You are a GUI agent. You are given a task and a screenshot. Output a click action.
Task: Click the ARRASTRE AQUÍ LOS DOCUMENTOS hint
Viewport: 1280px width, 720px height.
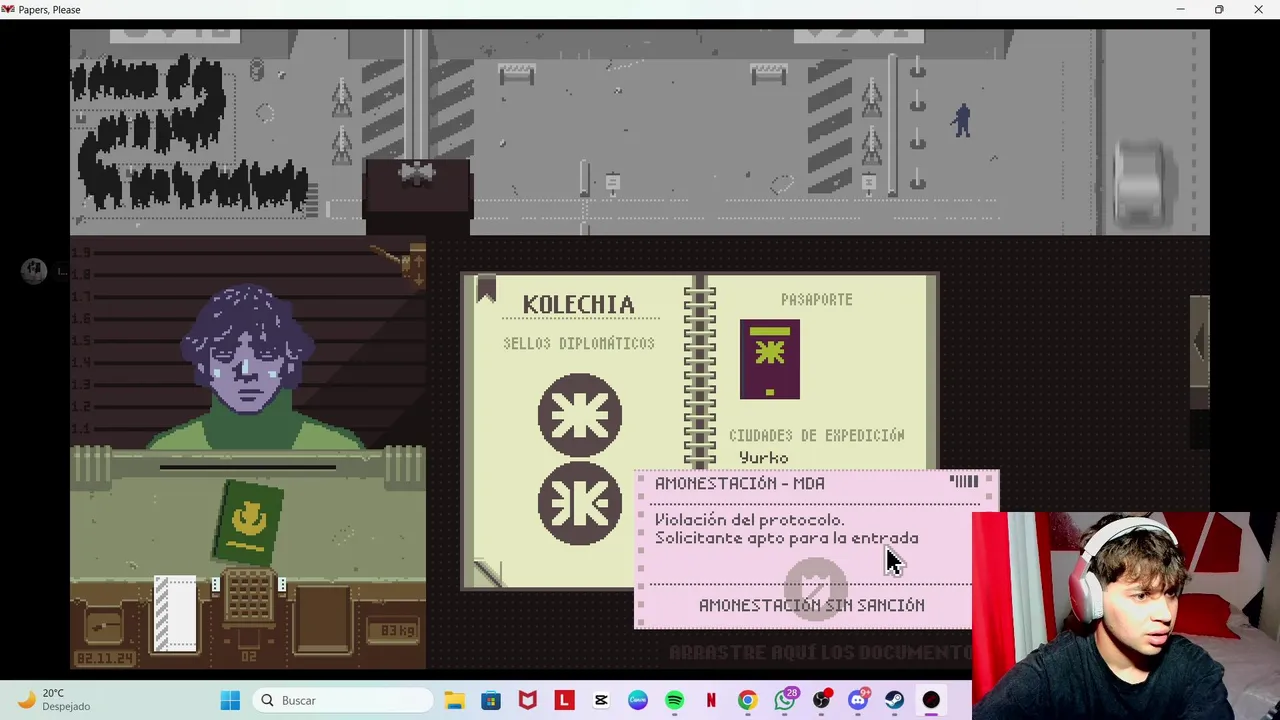coord(820,653)
